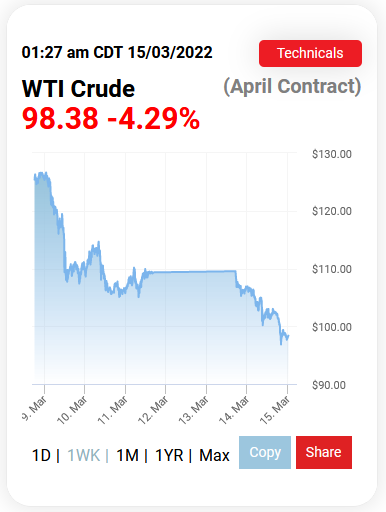Click the 98.38 -4.29% price readout
Screen dimensions: 386x512
111,118
